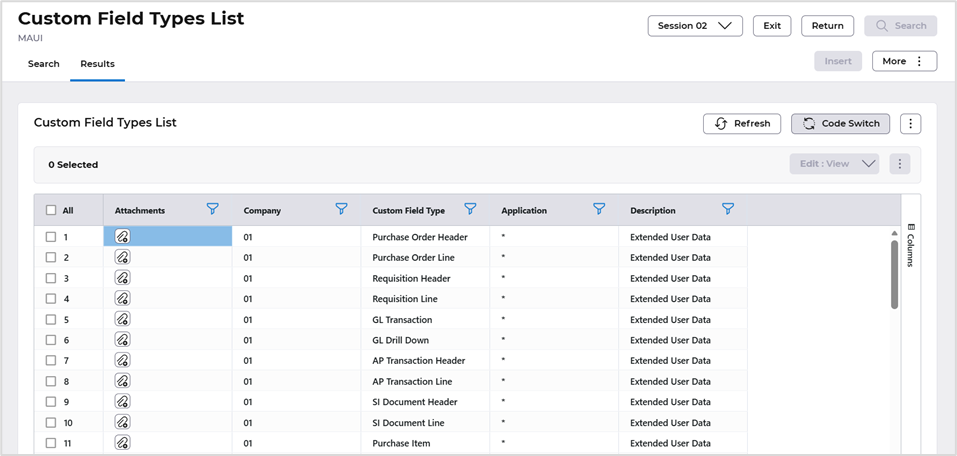
Task: Expand the Edit : View dropdown
Action: point(834,164)
